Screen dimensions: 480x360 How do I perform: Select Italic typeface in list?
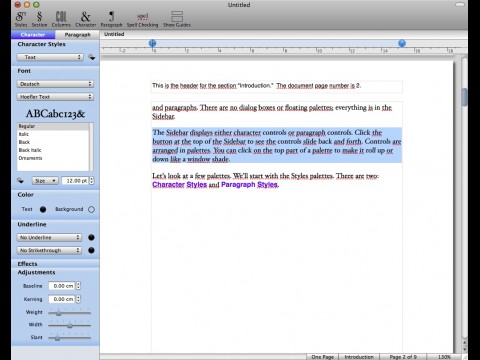pos(53,134)
